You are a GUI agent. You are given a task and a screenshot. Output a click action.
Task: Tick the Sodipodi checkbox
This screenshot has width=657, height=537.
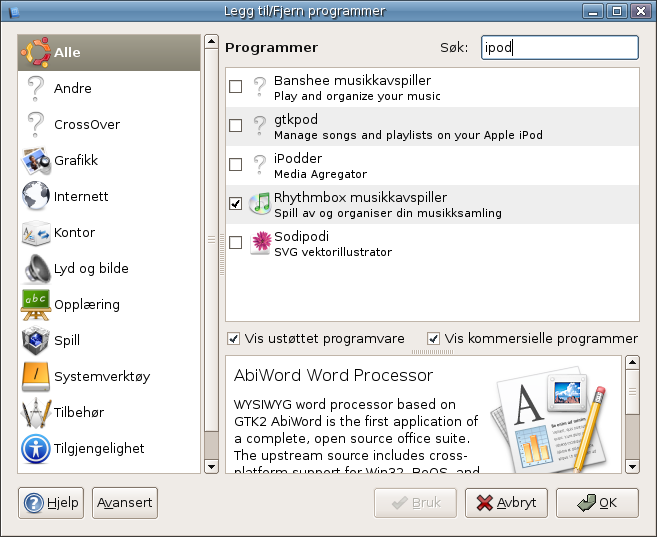pyautogui.click(x=235, y=242)
